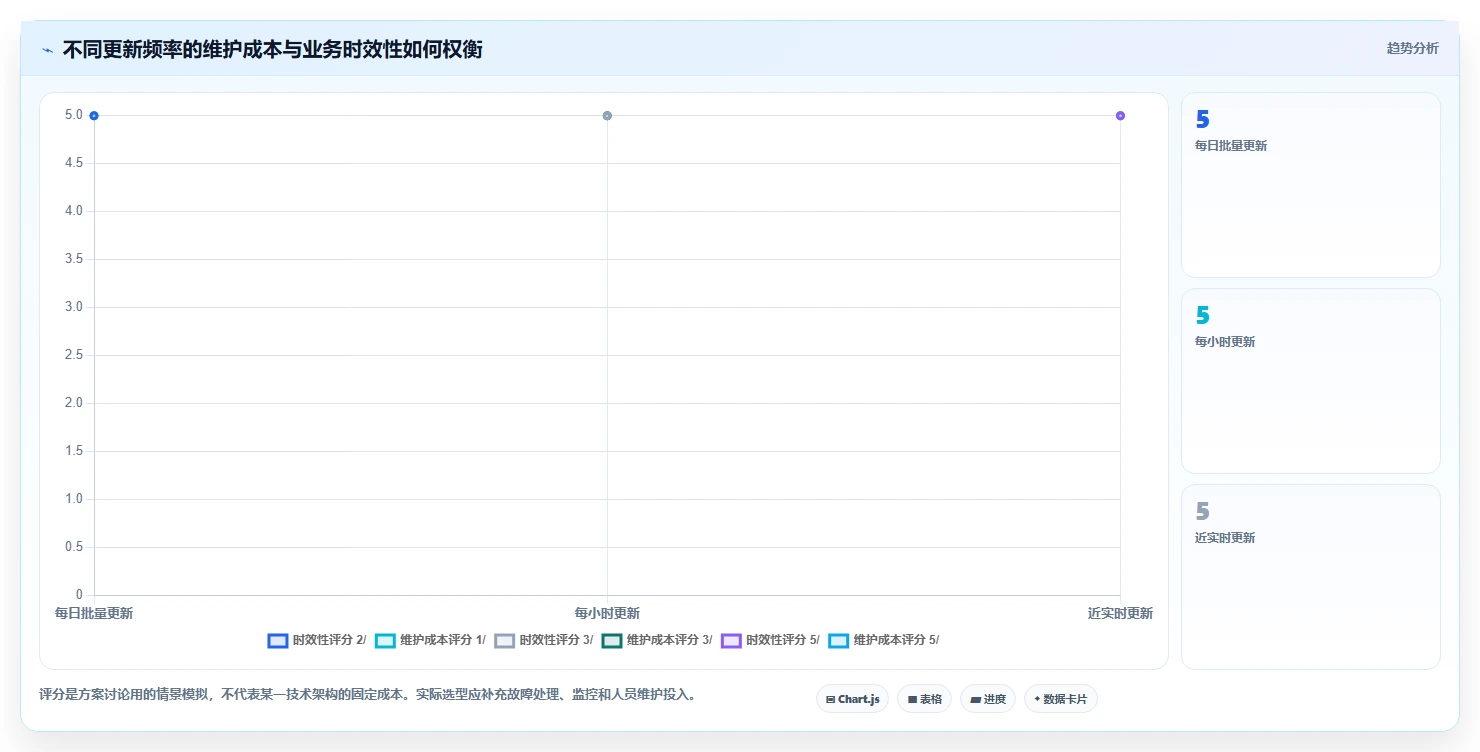This screenshot has width=1480, height=752.
Task: Click the blue data point at 每日批量更新
Action: pos(94,116)
